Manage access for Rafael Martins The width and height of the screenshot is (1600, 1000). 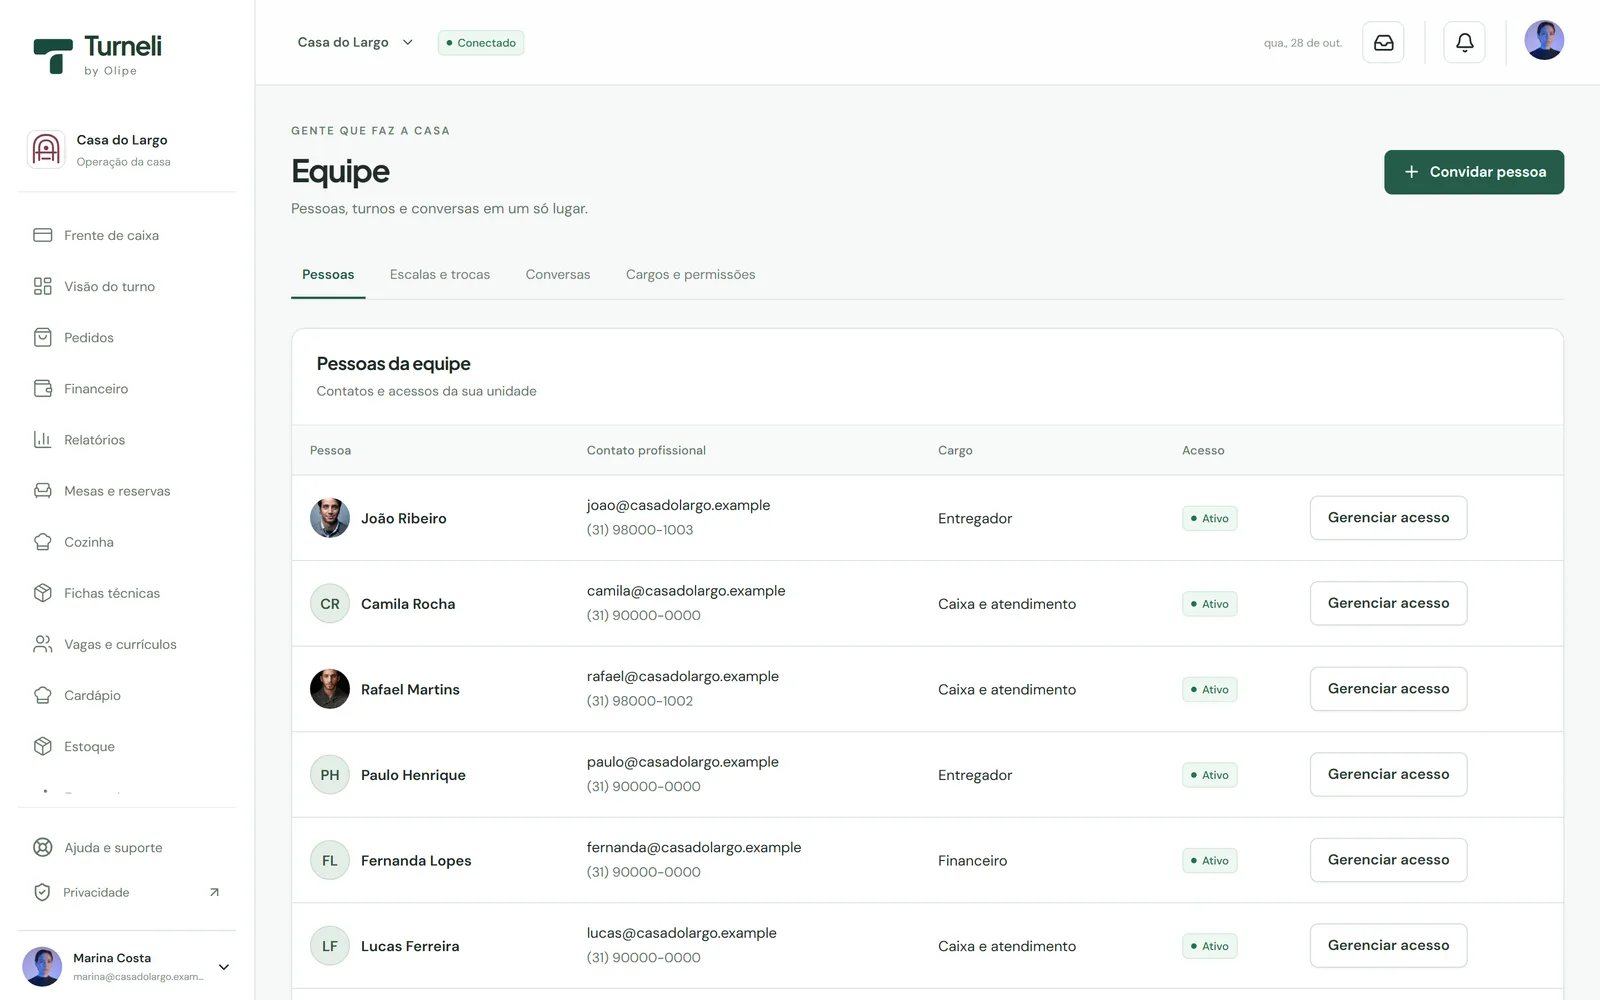(1388, 689)
